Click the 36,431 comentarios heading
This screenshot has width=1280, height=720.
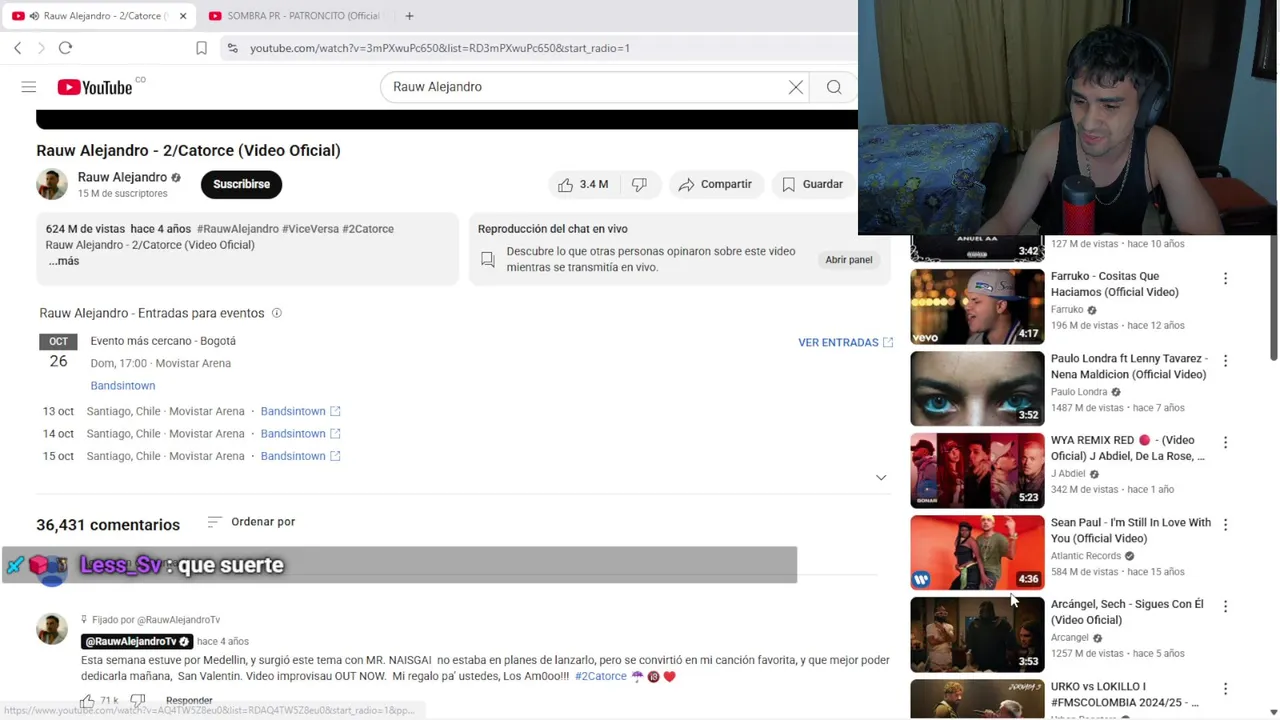point(108,525)
